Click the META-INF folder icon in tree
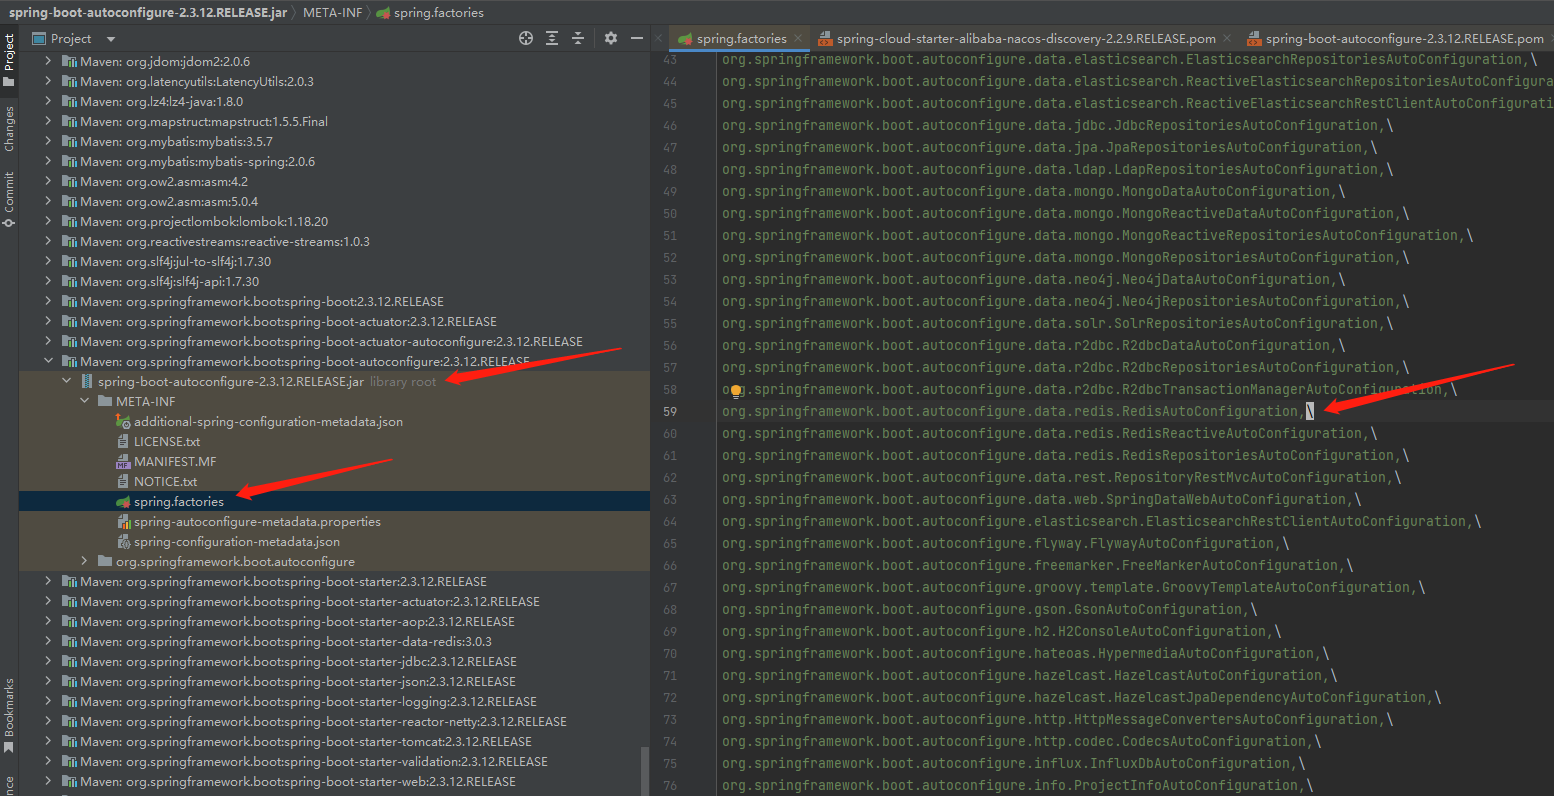The height and width of the screenshot is (796, 1554). pos(105,401)
